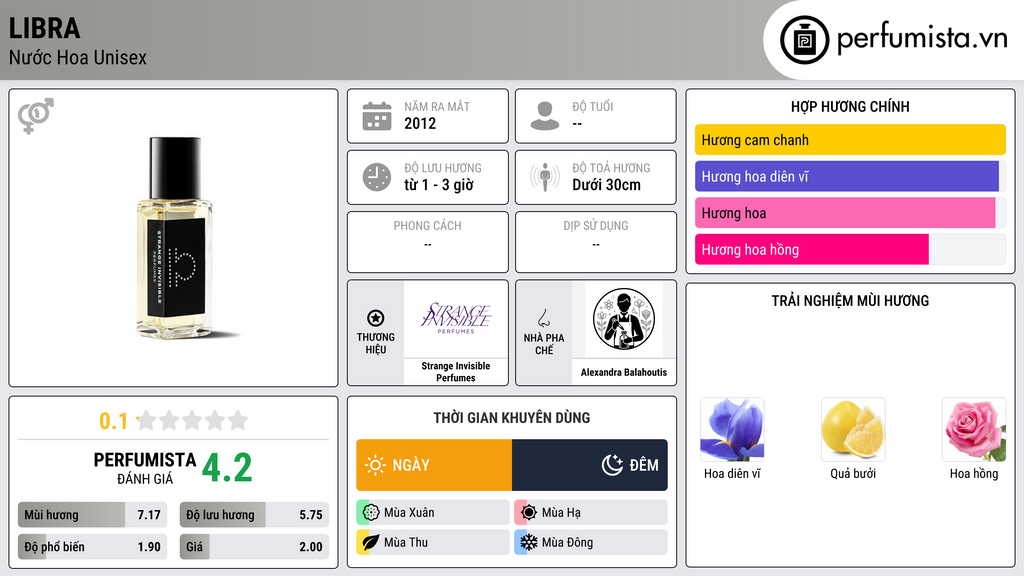1024x576 pixels.
Task: Click the magenta Hương hoa hồng bar
Action: pyautogui.click(x=812, y=249)
